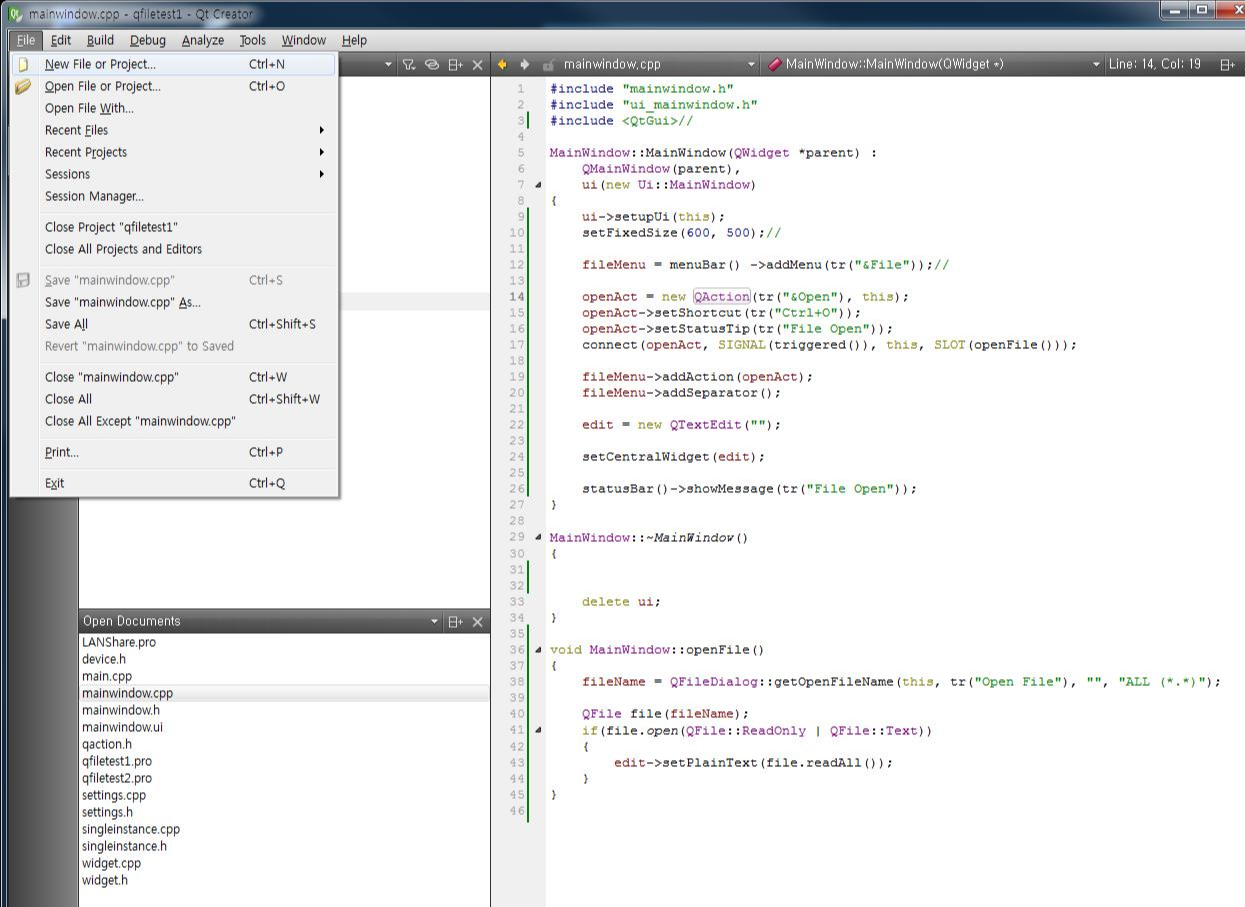The height and width of the screenshot is (907, 1245).
Task: Open the Window menu
Action: 303,40
